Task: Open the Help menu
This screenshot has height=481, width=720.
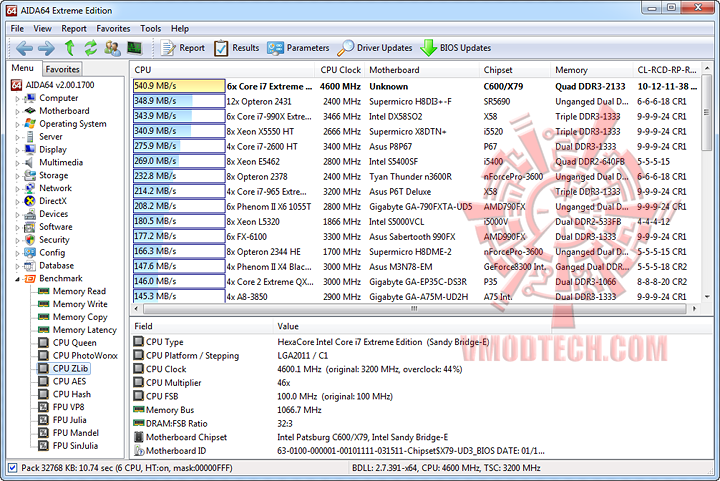Action: coord(180,28)
